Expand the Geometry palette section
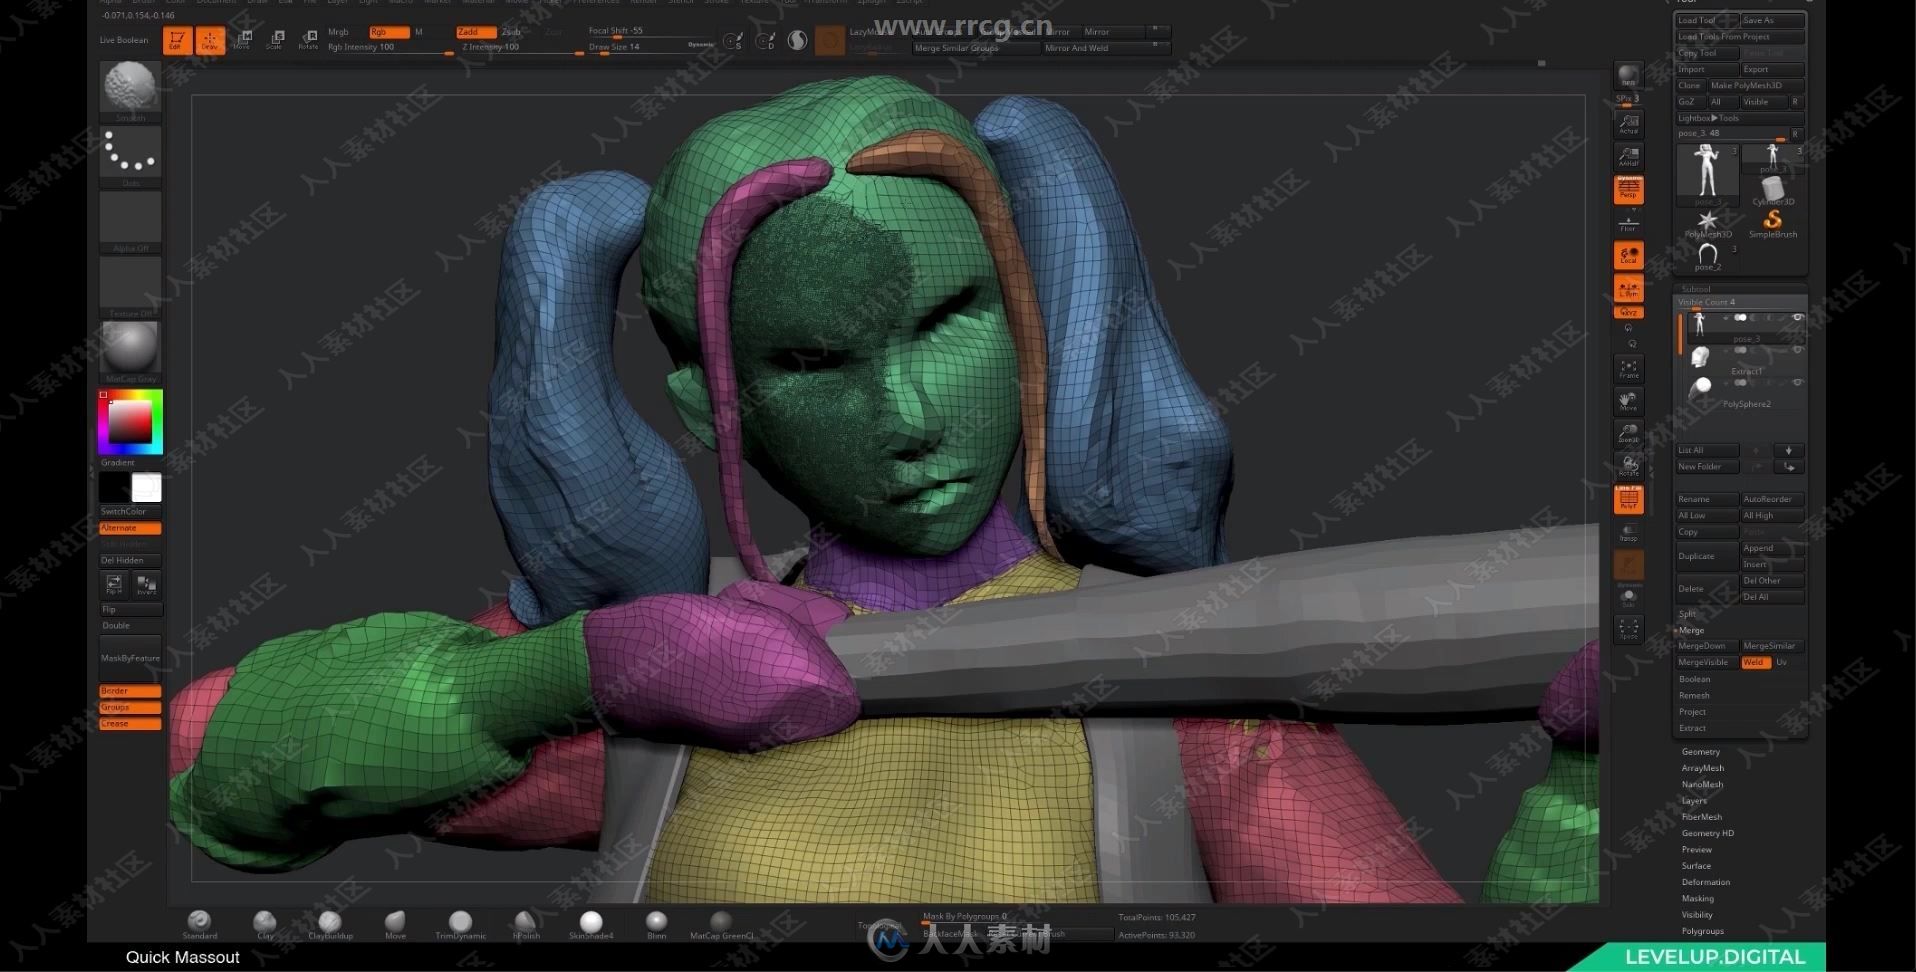This screenshot has width=1916, height=972. [1700, 752]
